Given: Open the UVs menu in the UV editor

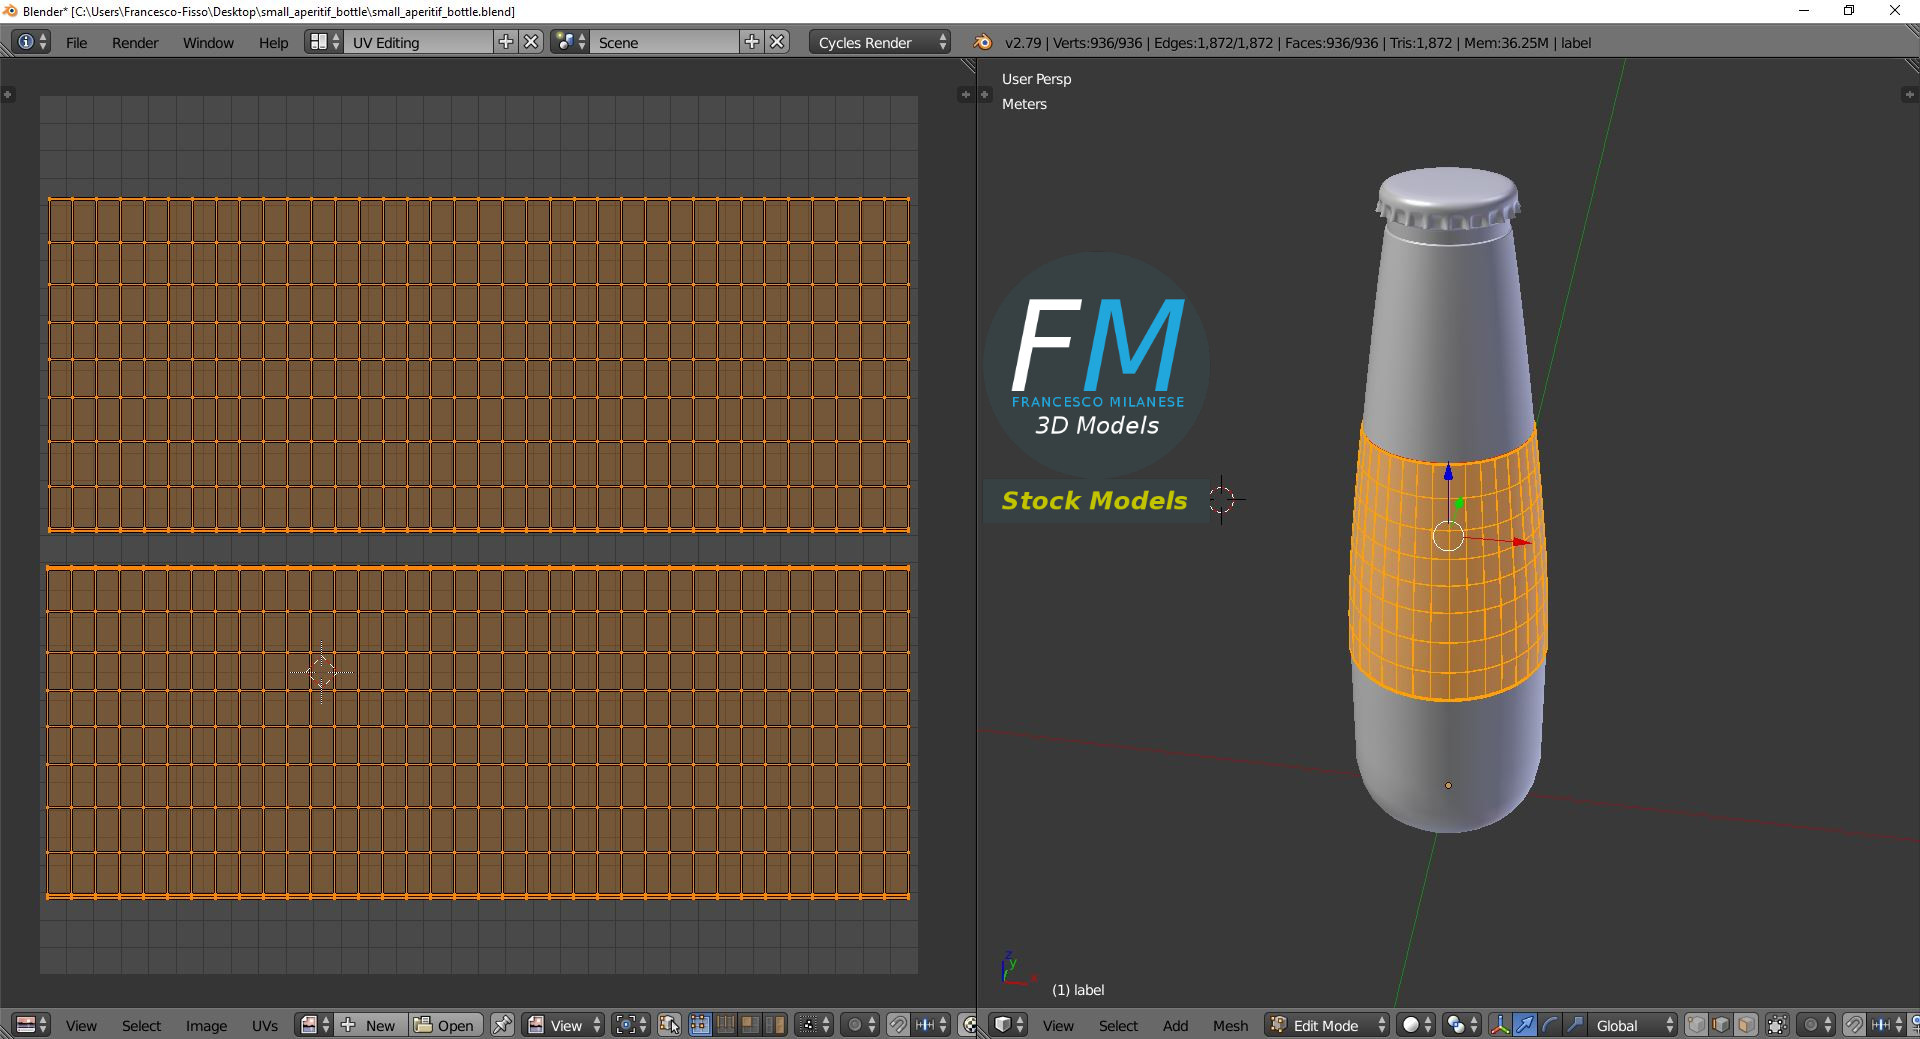Looking at the screenshot, I should pos(265,1025).
